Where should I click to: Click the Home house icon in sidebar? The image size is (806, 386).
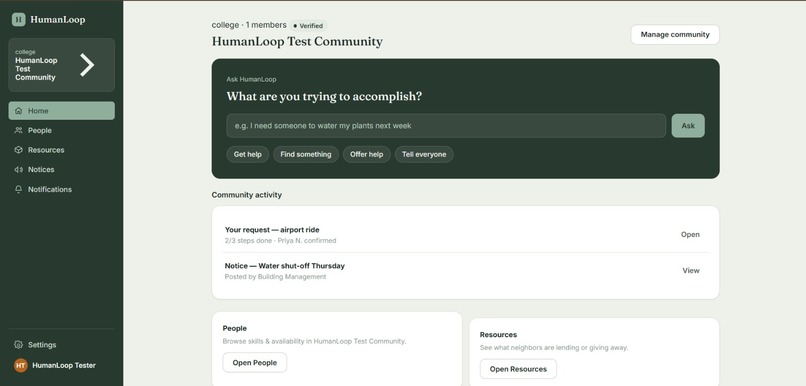(19, 111)
